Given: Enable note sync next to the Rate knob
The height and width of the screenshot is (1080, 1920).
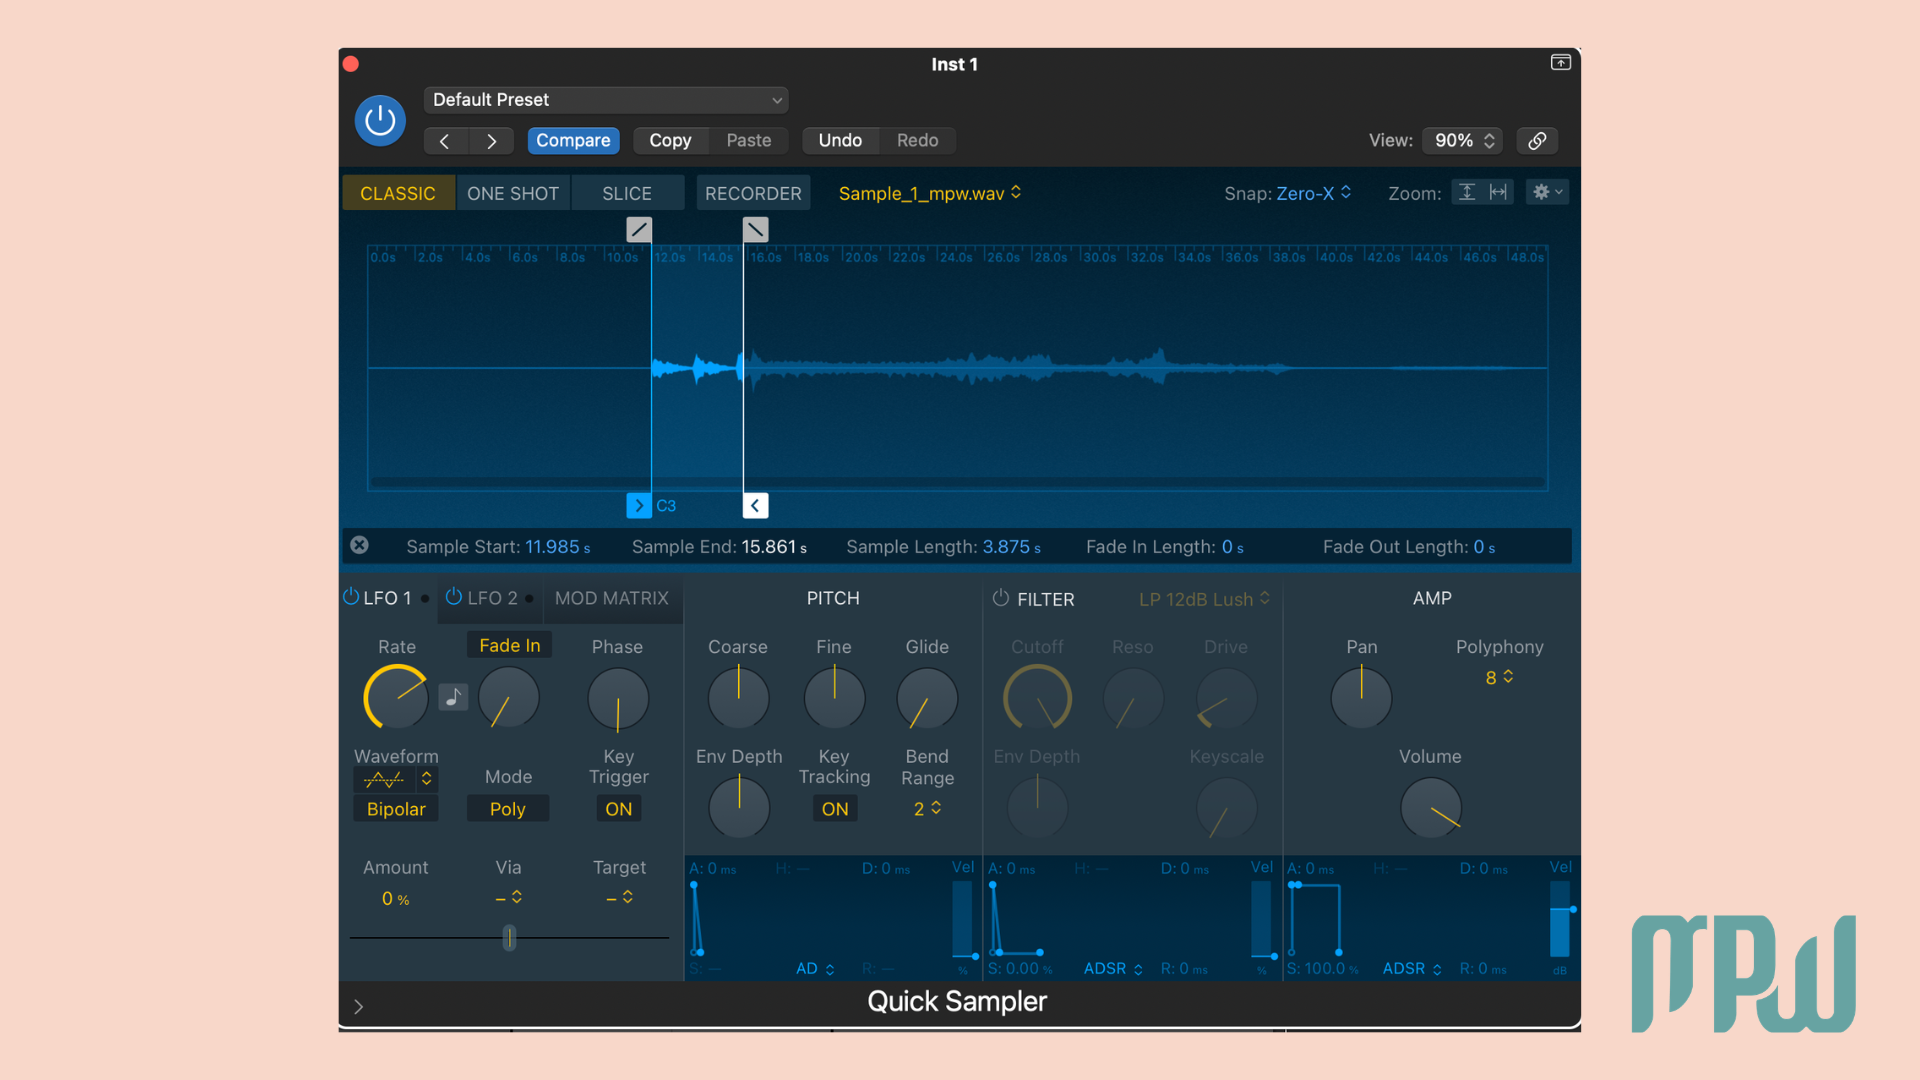Looking at the screenshot, I should tap(453, 697).
